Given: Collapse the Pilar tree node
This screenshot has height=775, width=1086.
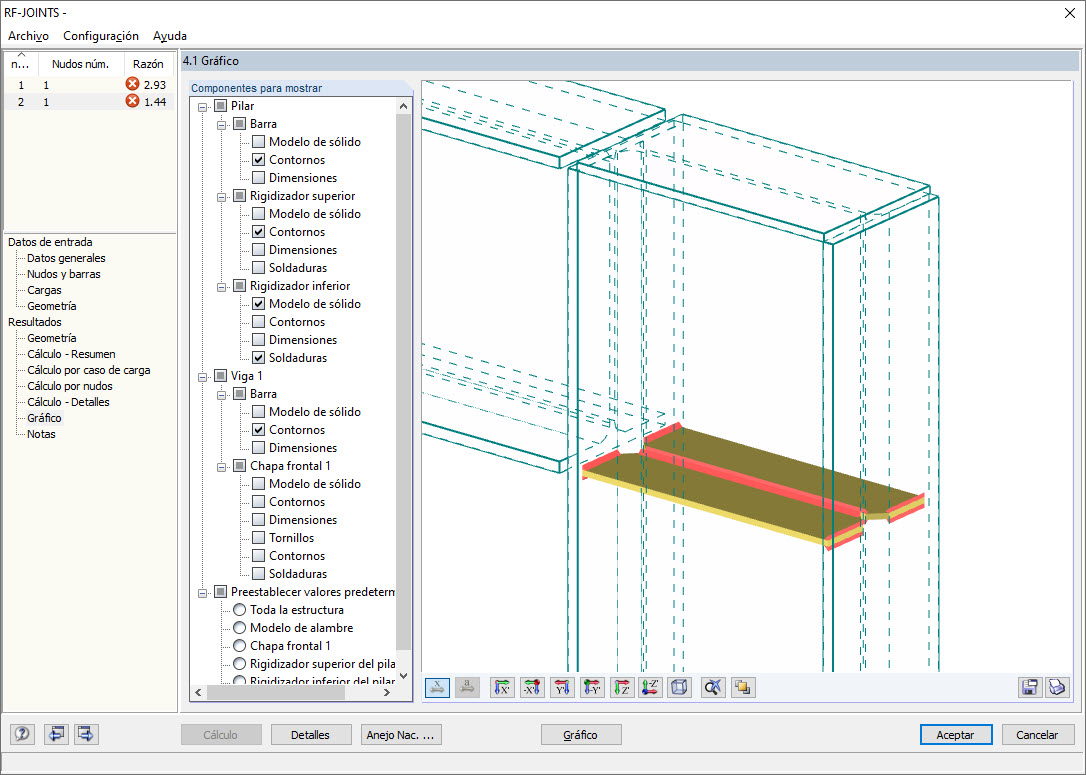Looking at the screenshot, I should [x=203, y=107].
